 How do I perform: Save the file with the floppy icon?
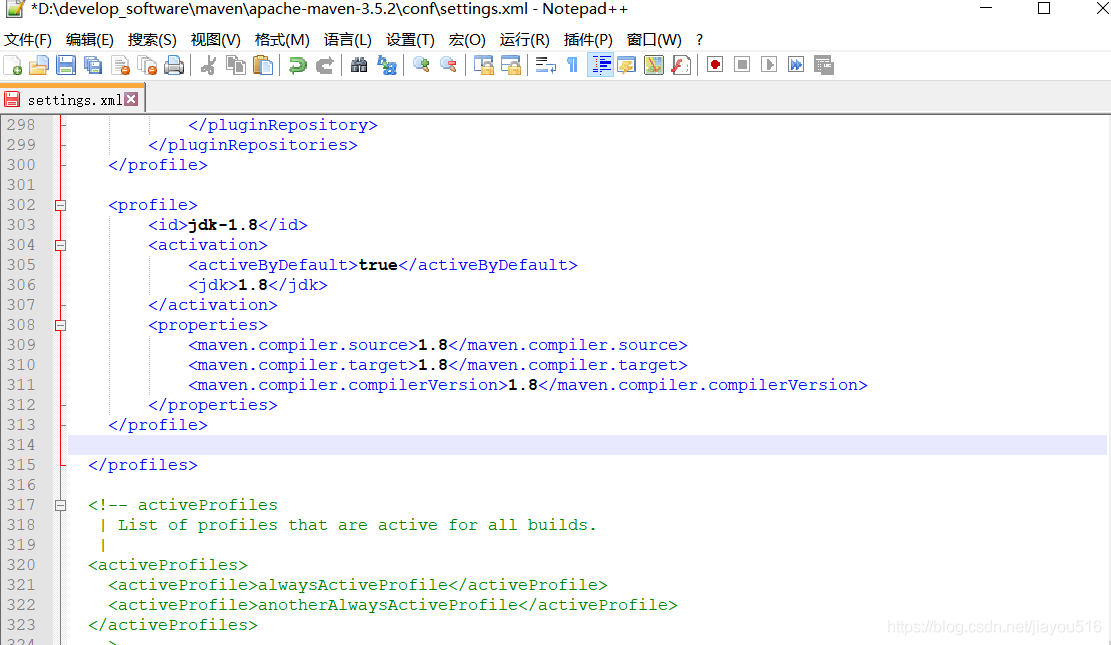tap(66, 65)
